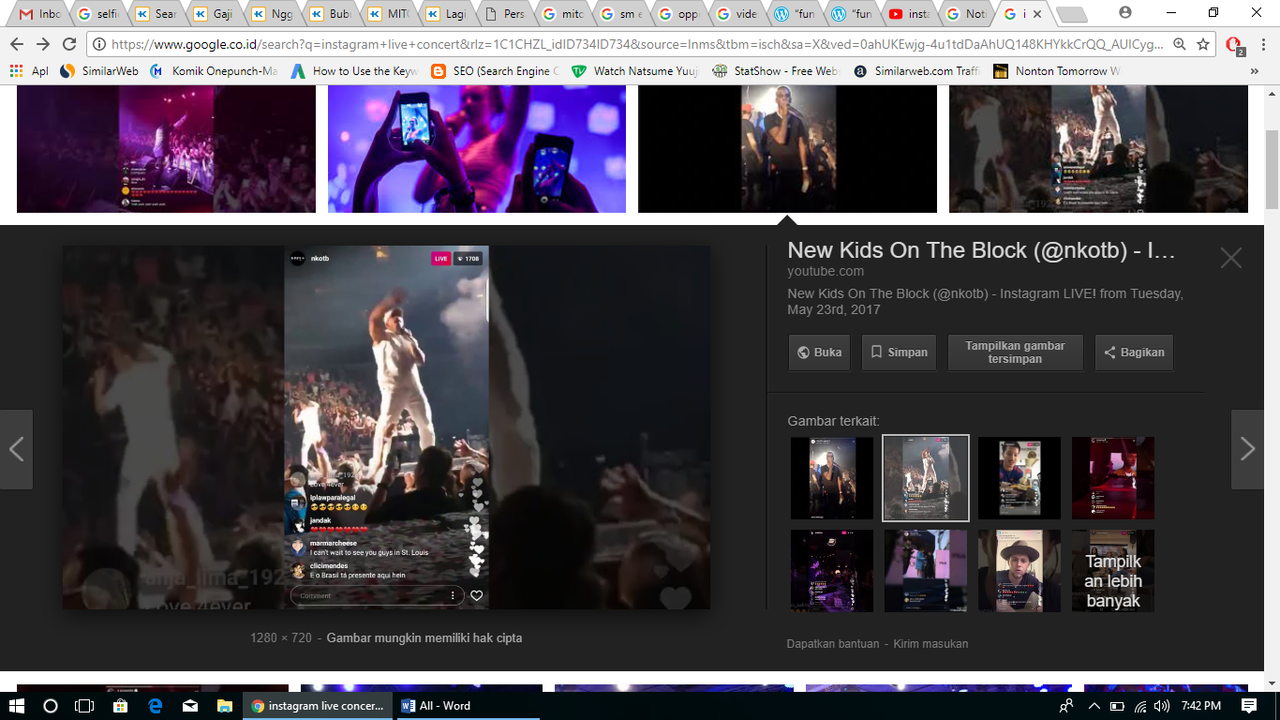Open the Watch Natsume Yuujin bookmark
Image resolution: width=1280 pixels, height=720 pixels.
click(635, 71)
